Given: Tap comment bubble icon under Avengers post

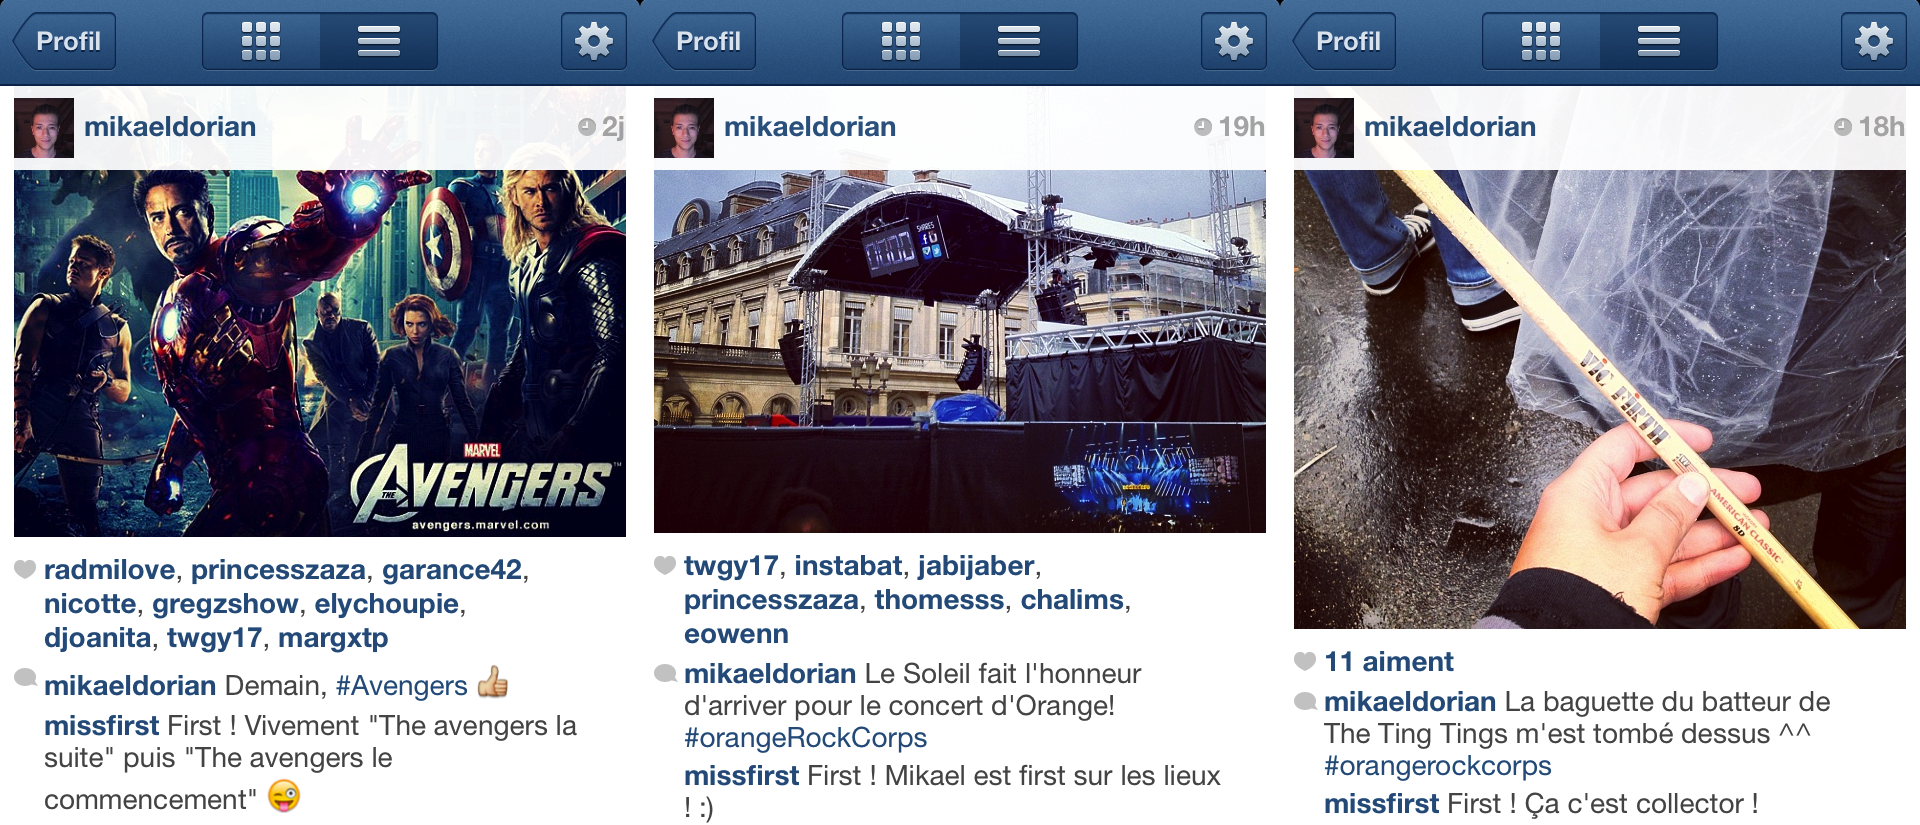Looking at the screenshot, I should [x=25, y=678].
